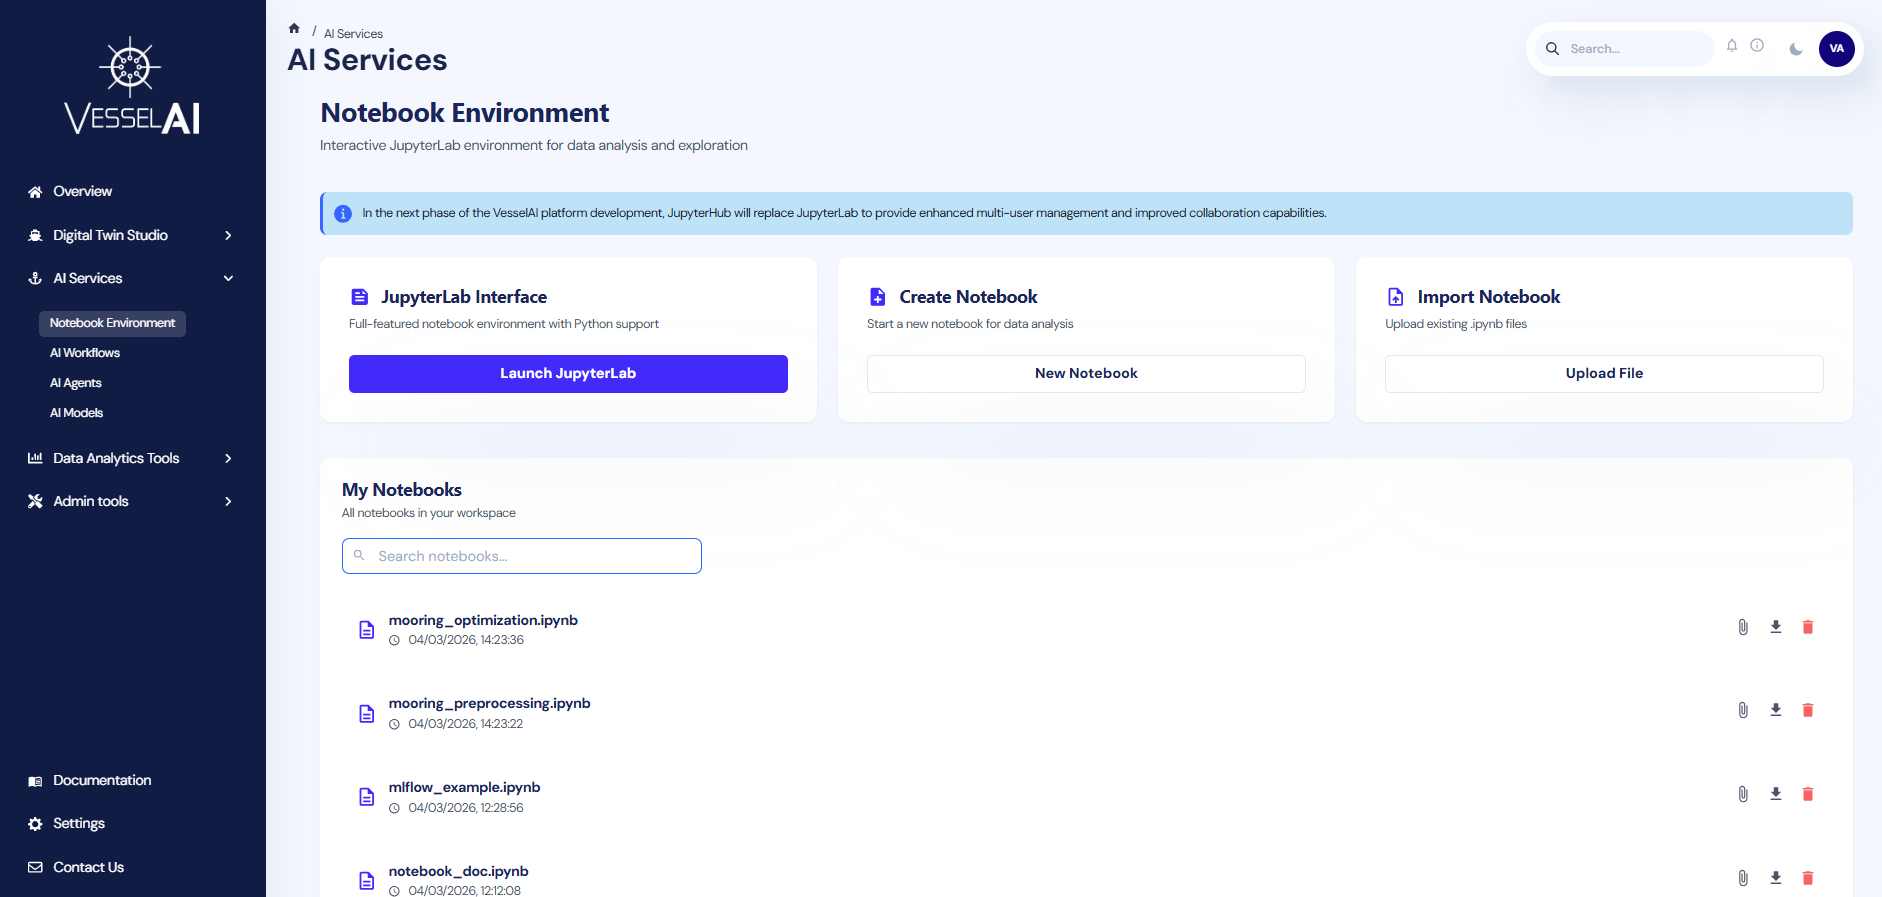Screen dimensions: 1882x897
Task: Delete the notebook_doc.ipynb notebook
Action: click(1808, 878)
